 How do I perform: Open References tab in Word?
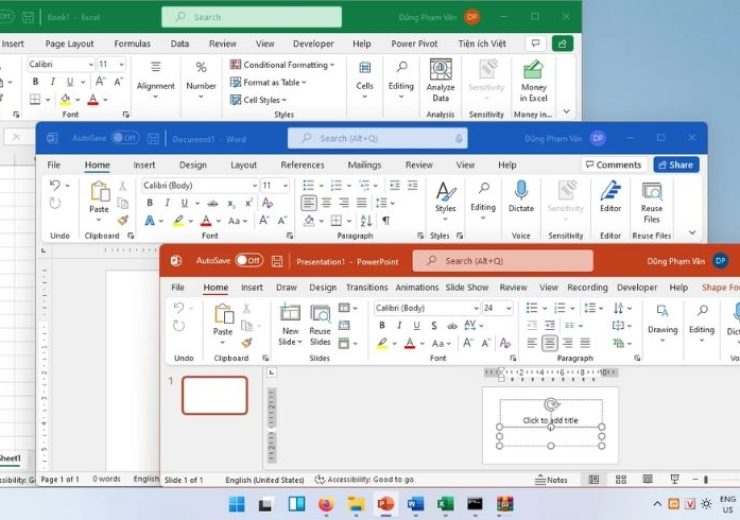(302, 165)
